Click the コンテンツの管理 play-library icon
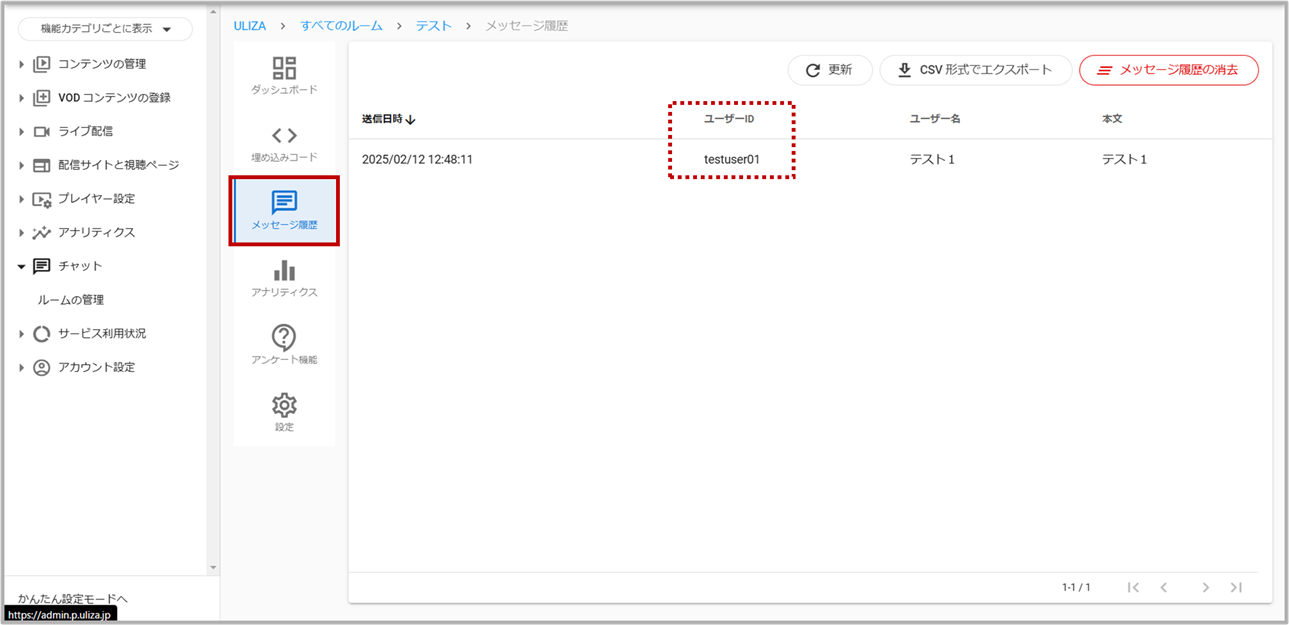Image resolution: width=1289 pixels, height=625 pixels. click(x=42, y=64)
